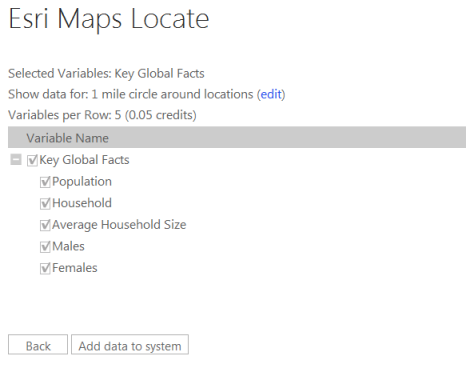Open the edit link for data area
466x368 pixels.
coord(271,94)
